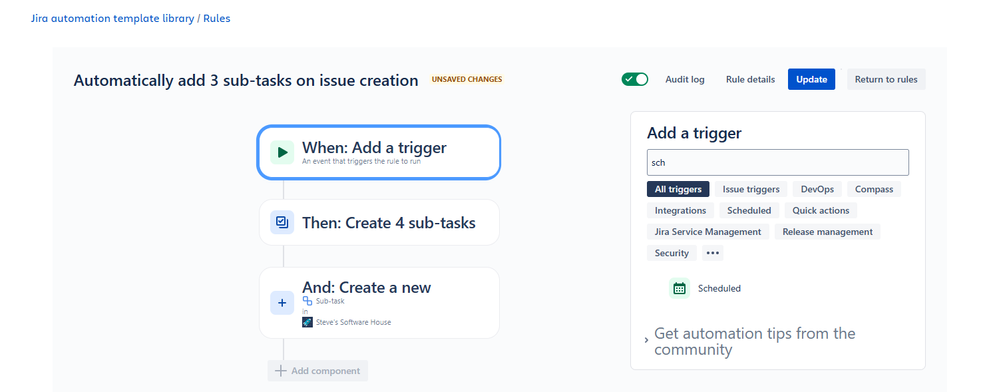Filter triggers by Jira Service Management
The width and height of the screenshot is (999, 392).
pos(708,231)
